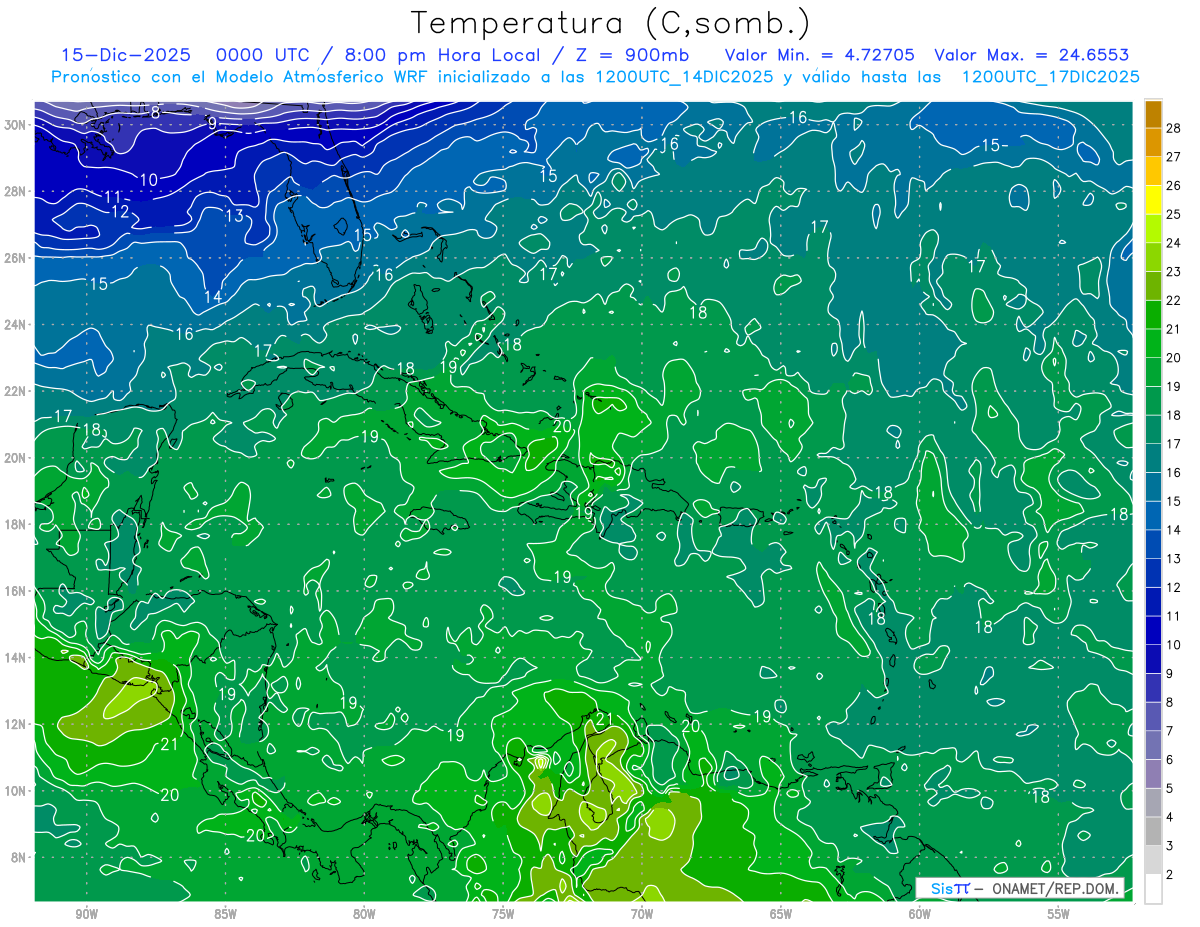Click the title "Temperatura (C,somb.)"
Viewport: 1200px width, 927px height.
[x=611, y=23]
